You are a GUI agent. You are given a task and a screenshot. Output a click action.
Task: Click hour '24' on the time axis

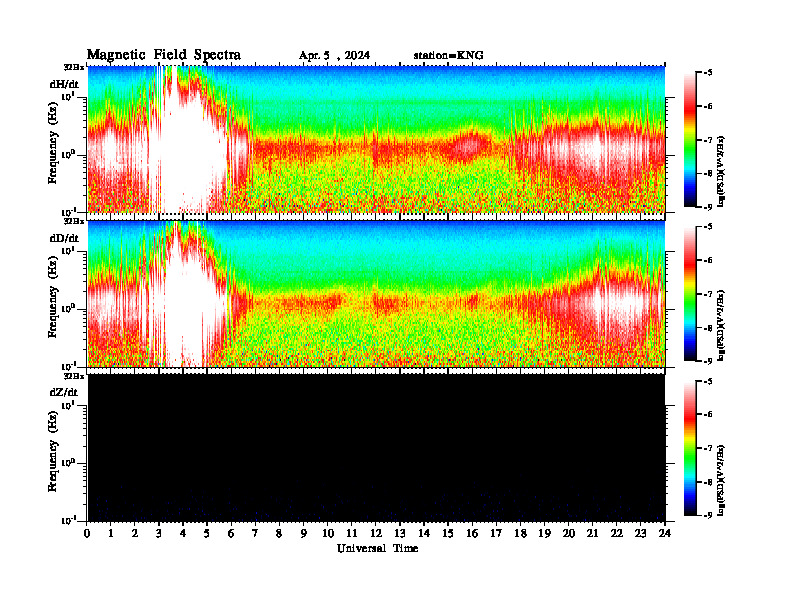click(665, 533)
